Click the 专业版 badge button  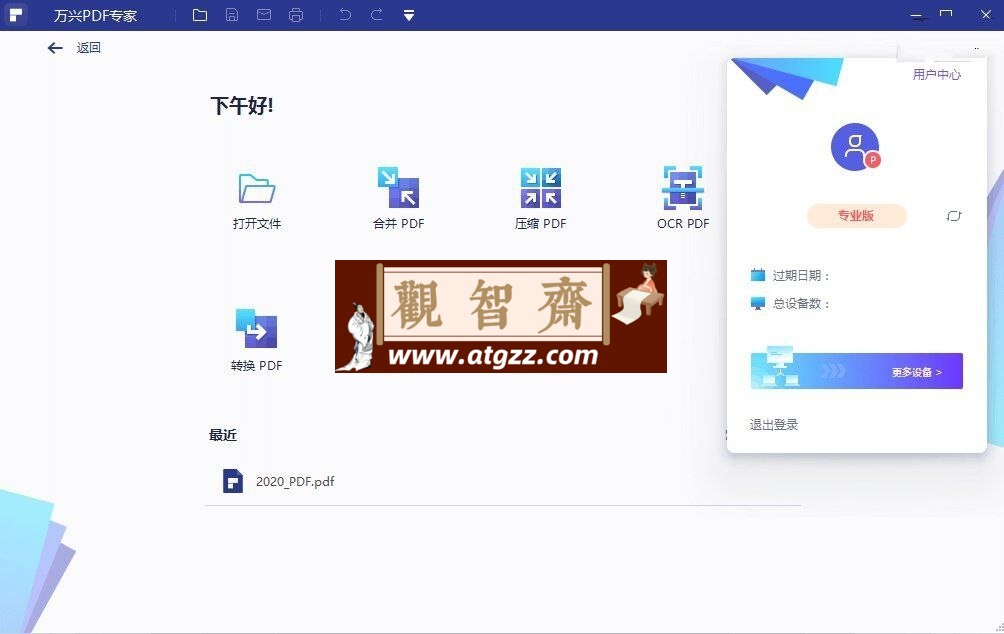coord(856,216)
